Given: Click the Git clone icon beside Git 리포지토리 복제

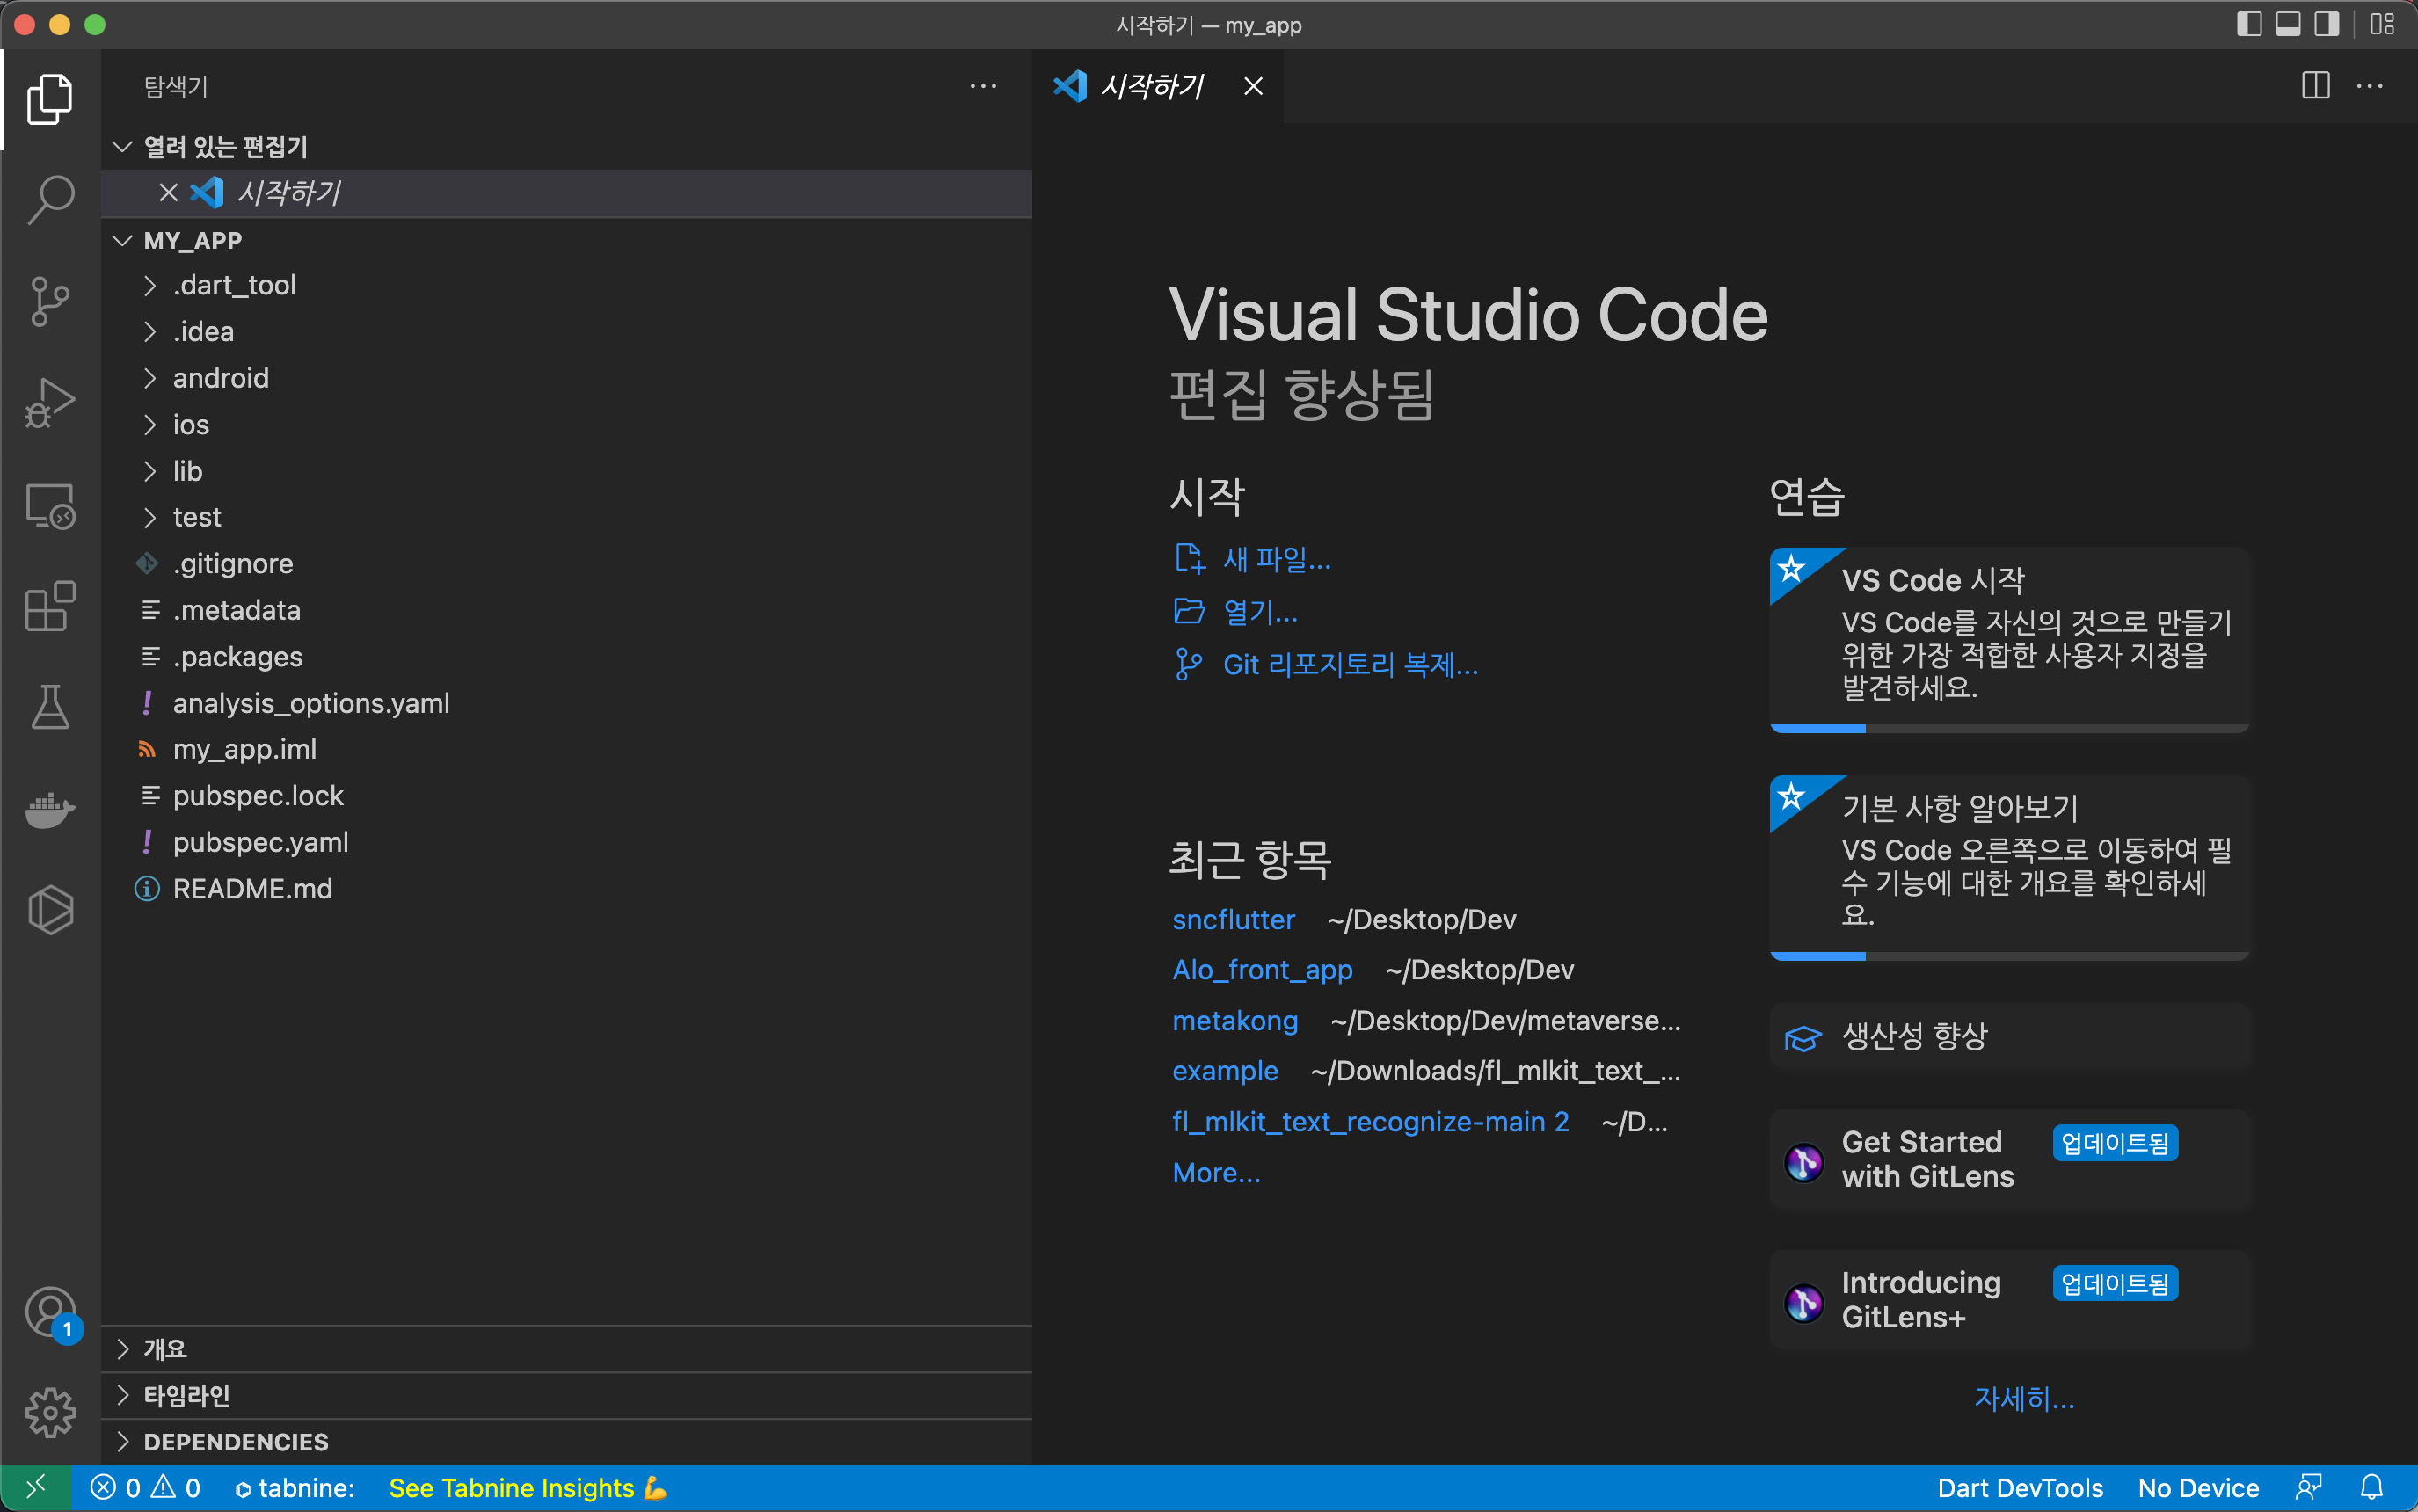Looking at the screenshot, I should pyautogui.click(x=1189, y=665).
